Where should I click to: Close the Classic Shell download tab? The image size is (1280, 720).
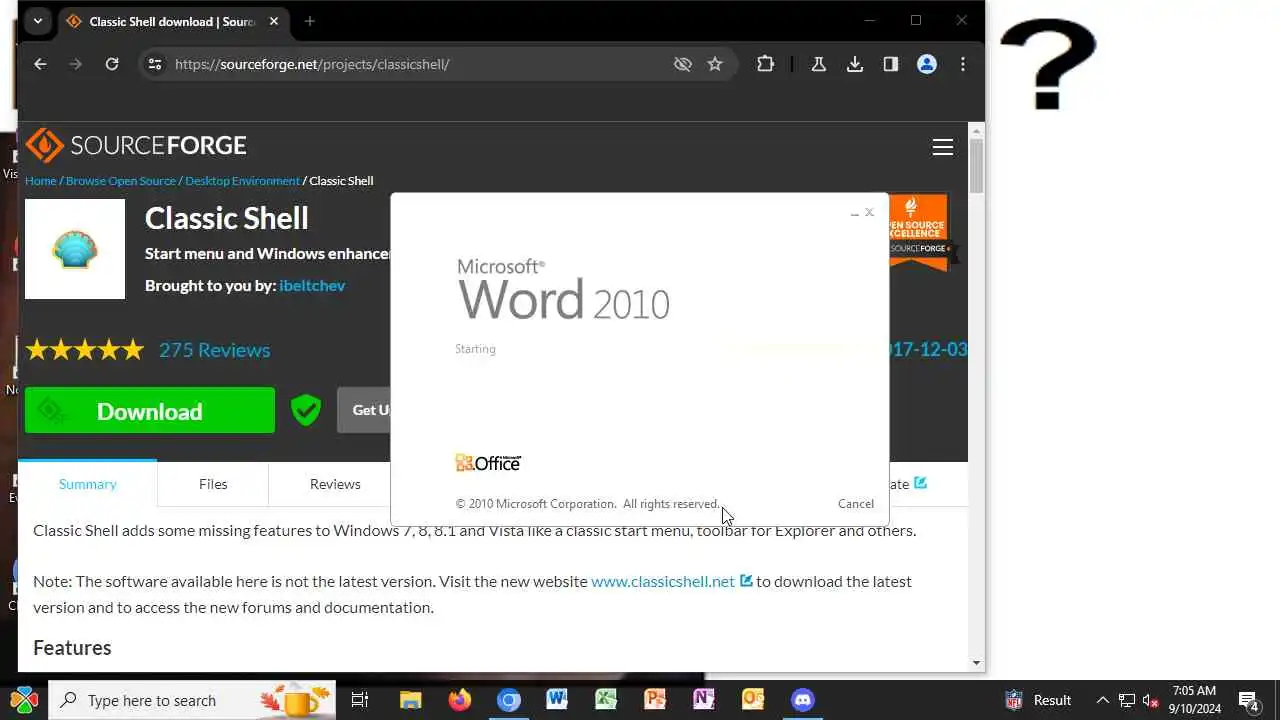pos(274,21)
